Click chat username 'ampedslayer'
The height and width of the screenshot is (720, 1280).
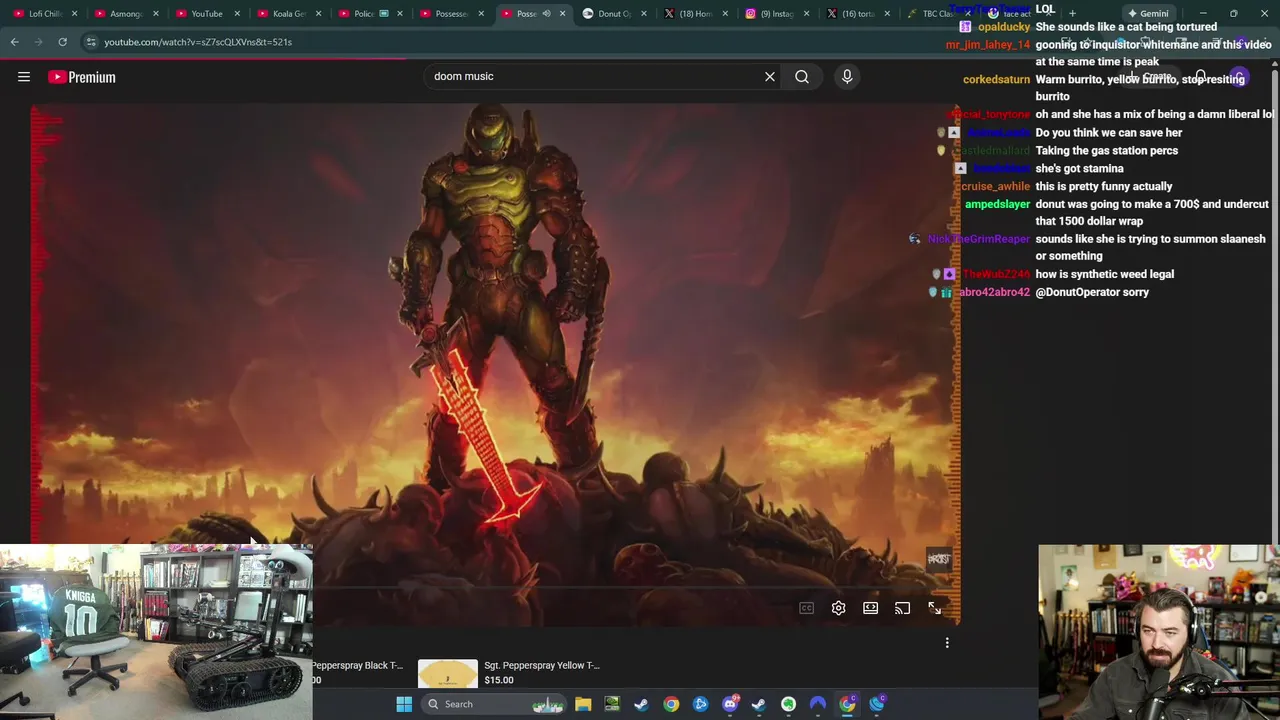997,204
